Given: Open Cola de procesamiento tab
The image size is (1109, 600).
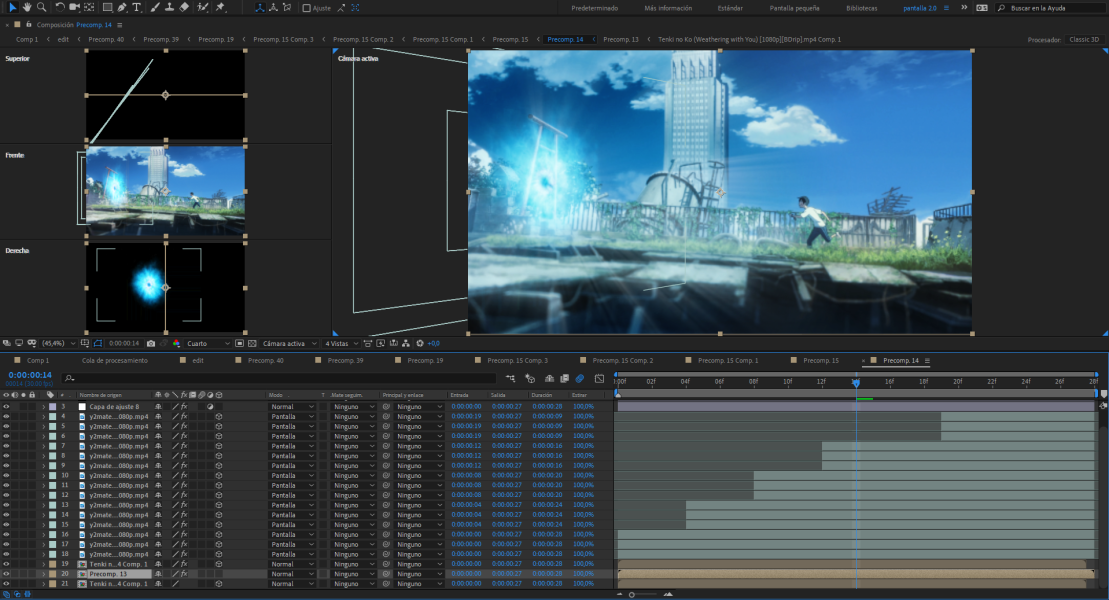Looking at the screenshot, I should pyautogui.click(x=115, y=361).
